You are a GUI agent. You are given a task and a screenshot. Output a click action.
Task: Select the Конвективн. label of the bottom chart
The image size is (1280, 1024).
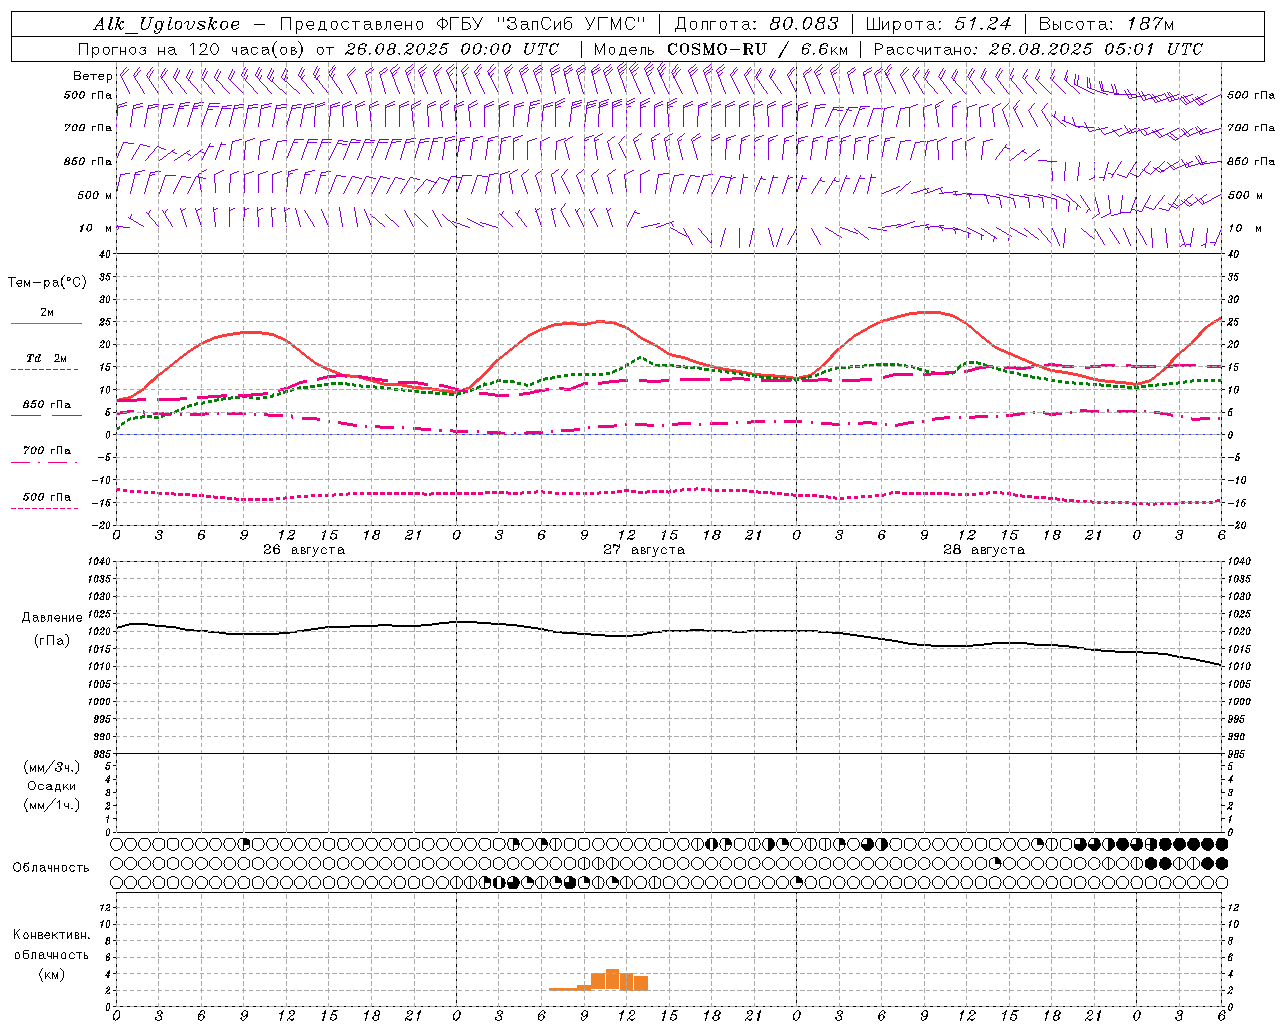(51, 935)
